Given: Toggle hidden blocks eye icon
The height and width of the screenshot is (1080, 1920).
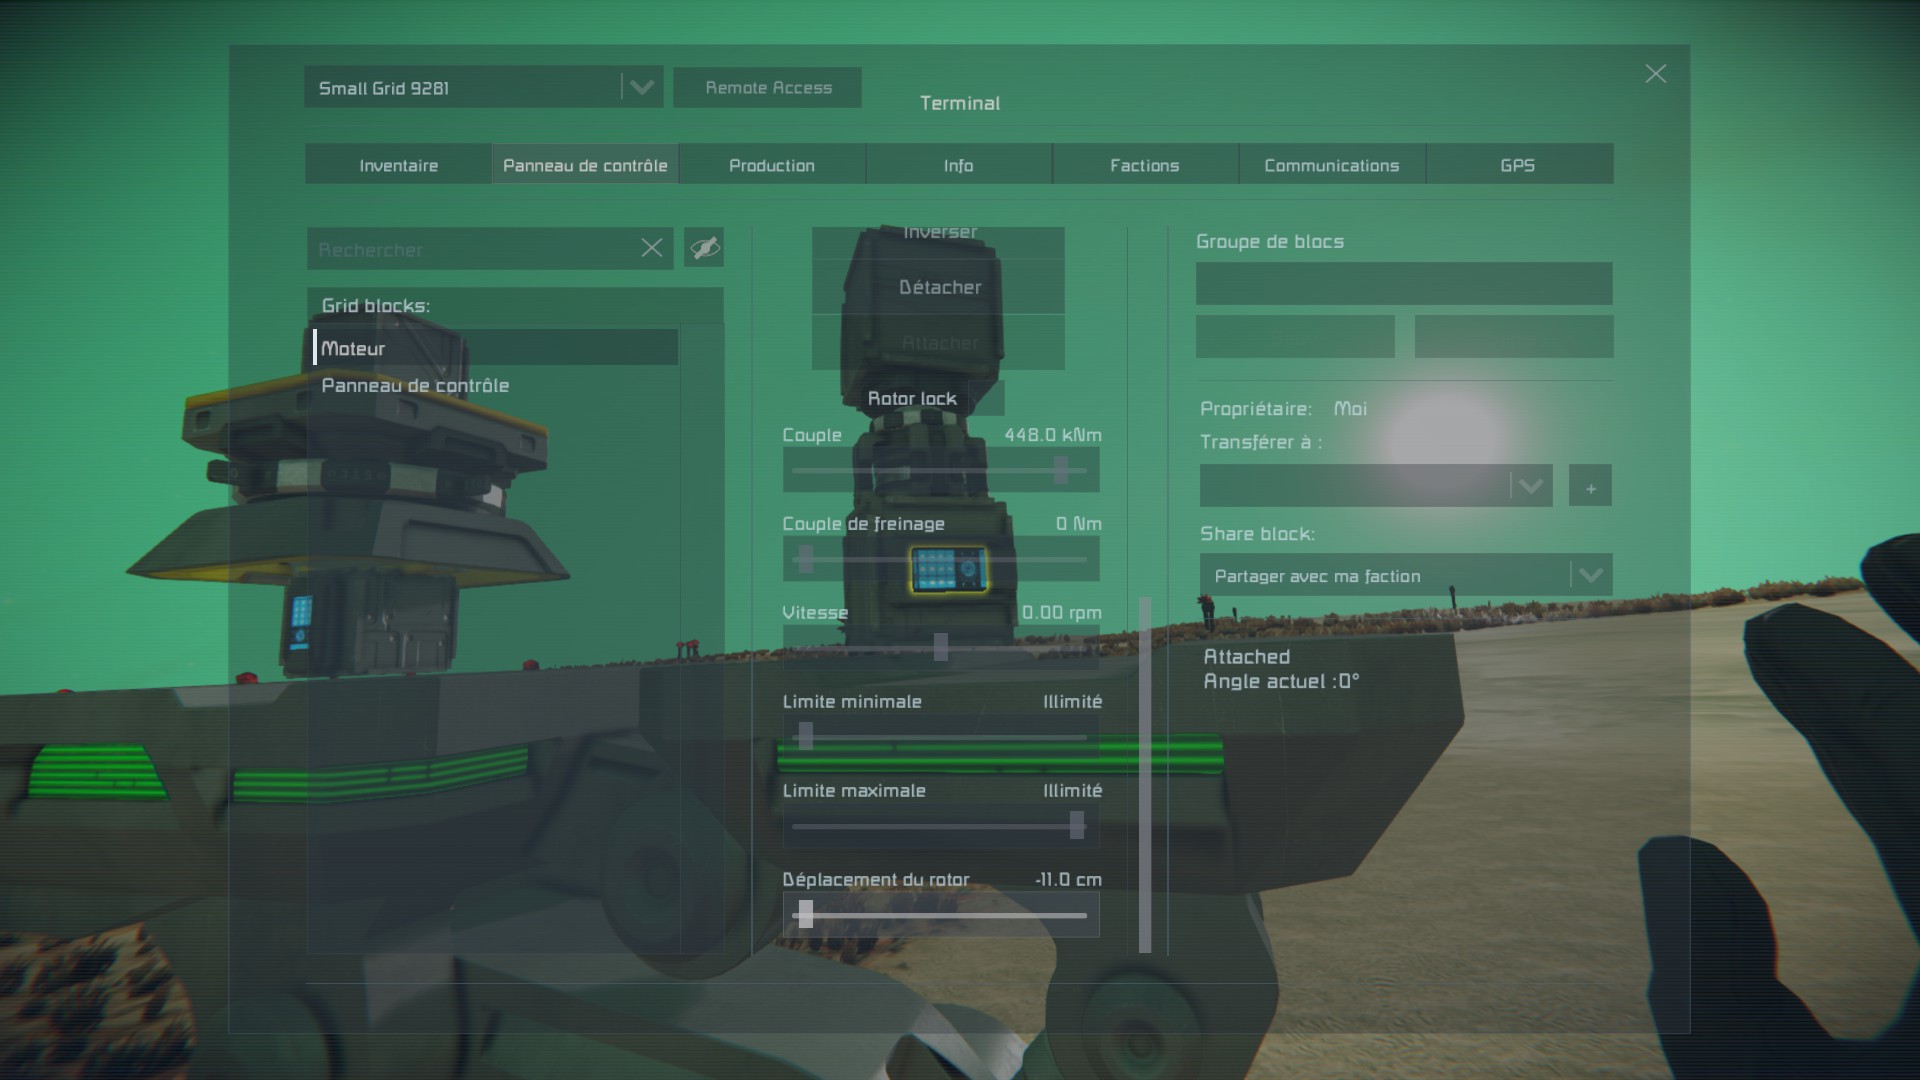Looking at the screenshot, I should pos(704,247).
